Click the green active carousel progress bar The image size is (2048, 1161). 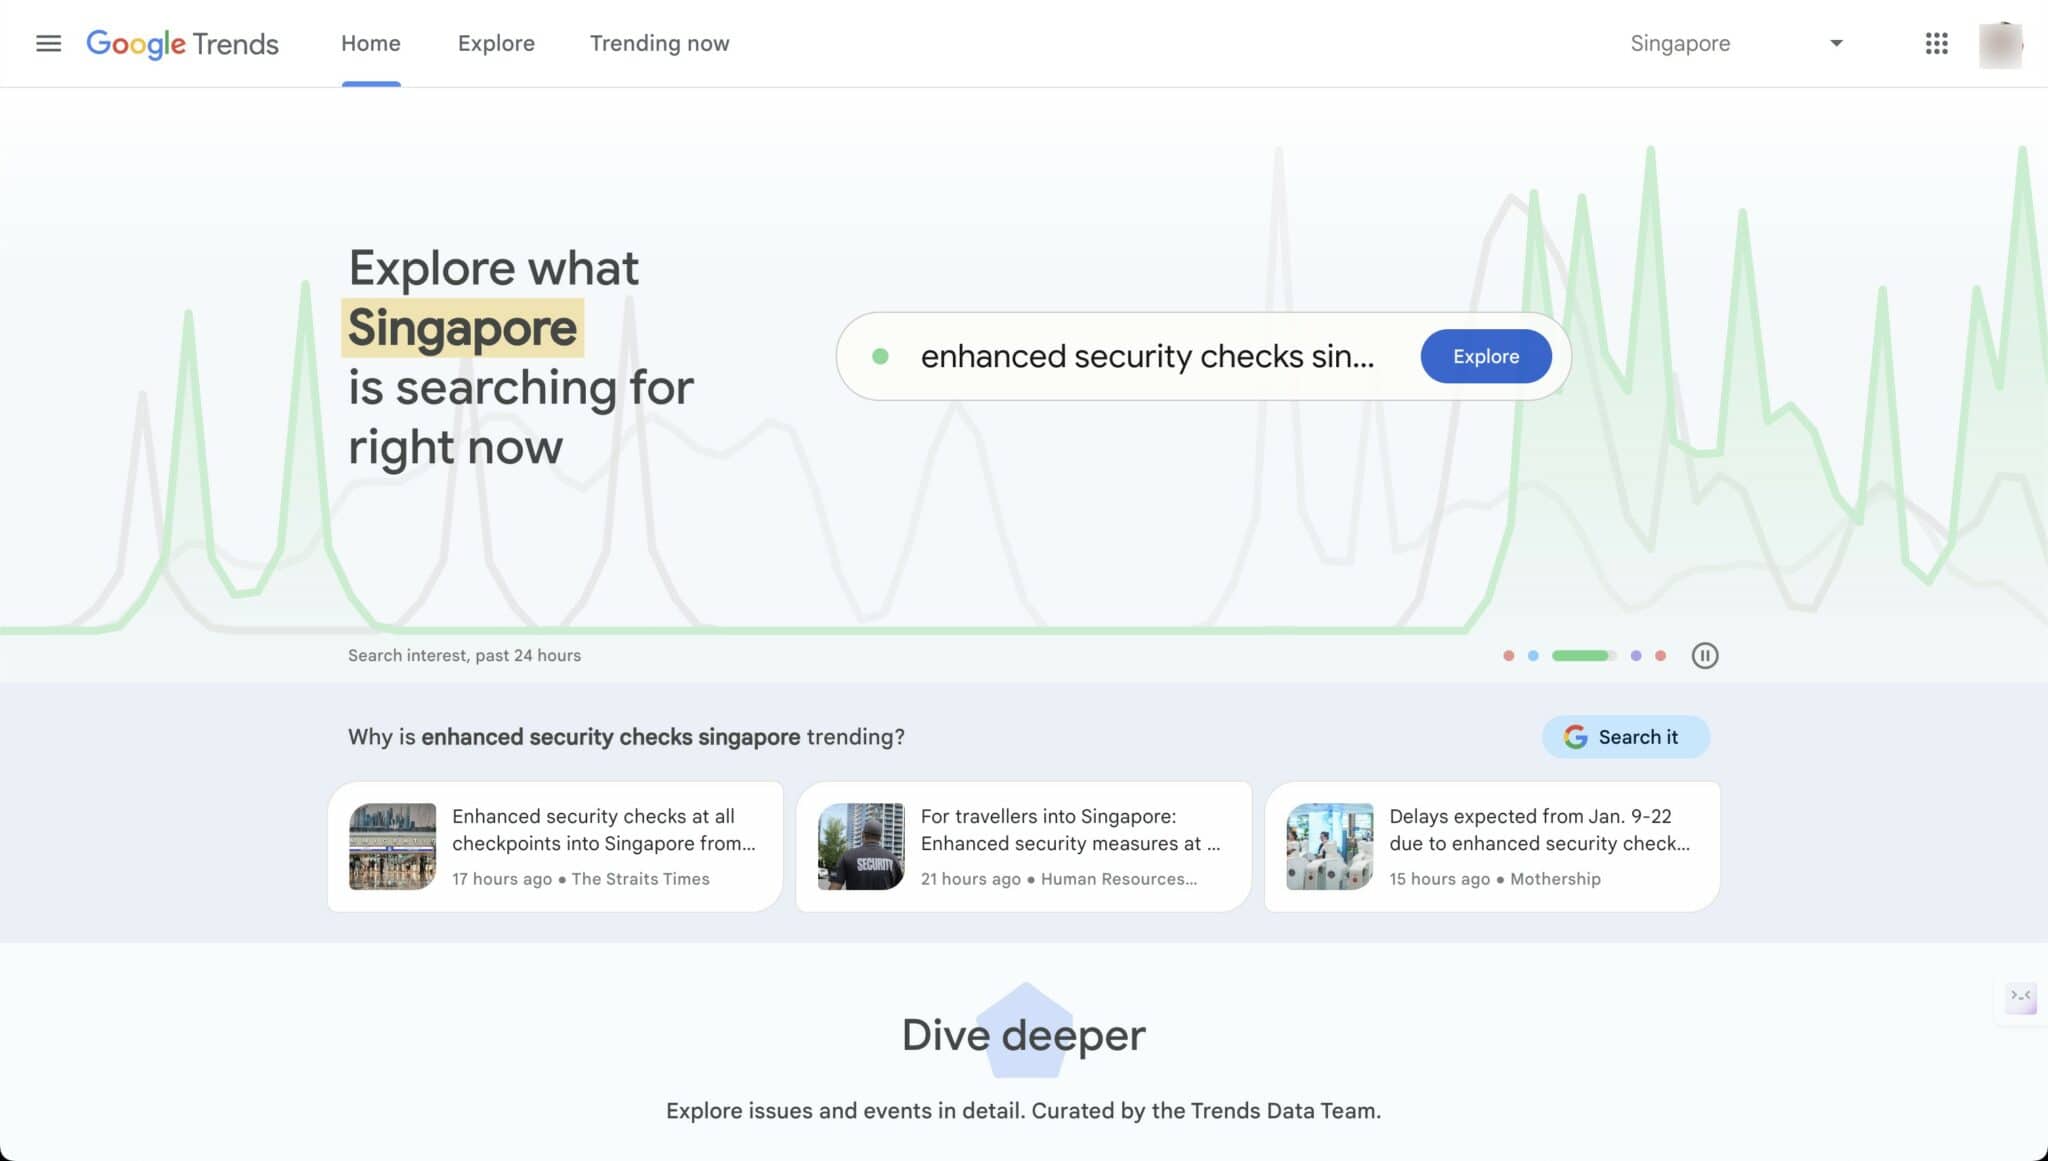click(1583, 656)
